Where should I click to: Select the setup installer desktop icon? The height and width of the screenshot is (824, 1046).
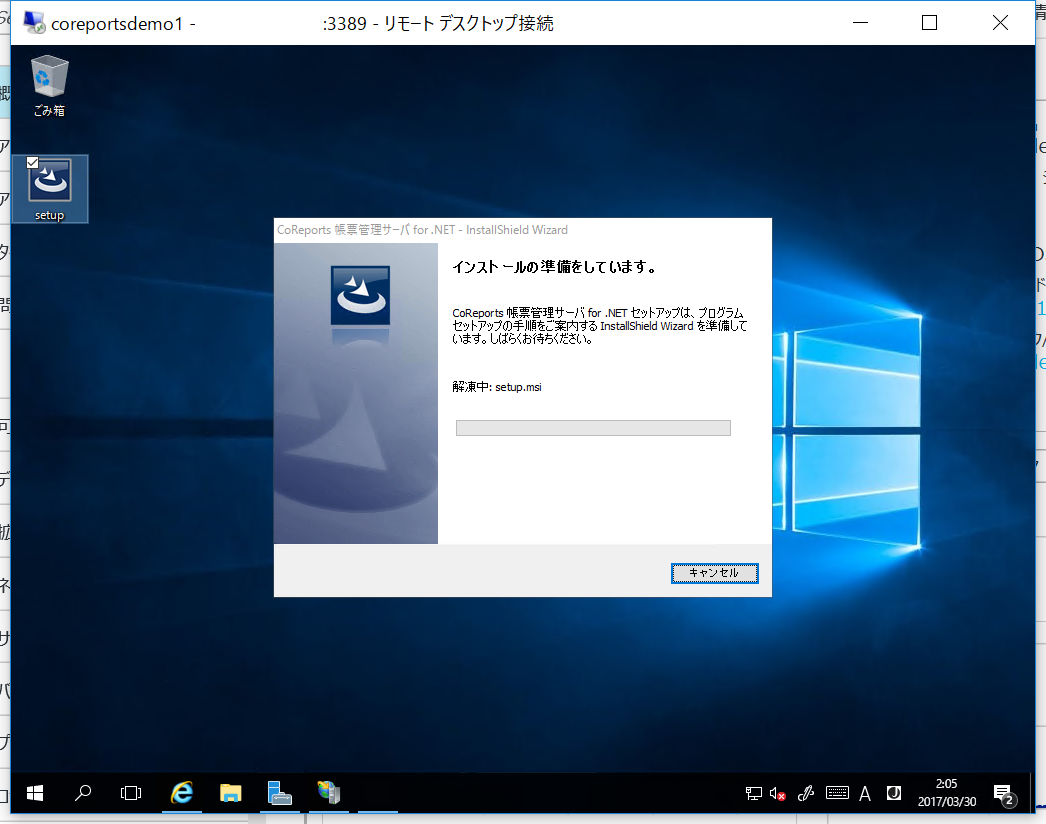coord(49,189)
